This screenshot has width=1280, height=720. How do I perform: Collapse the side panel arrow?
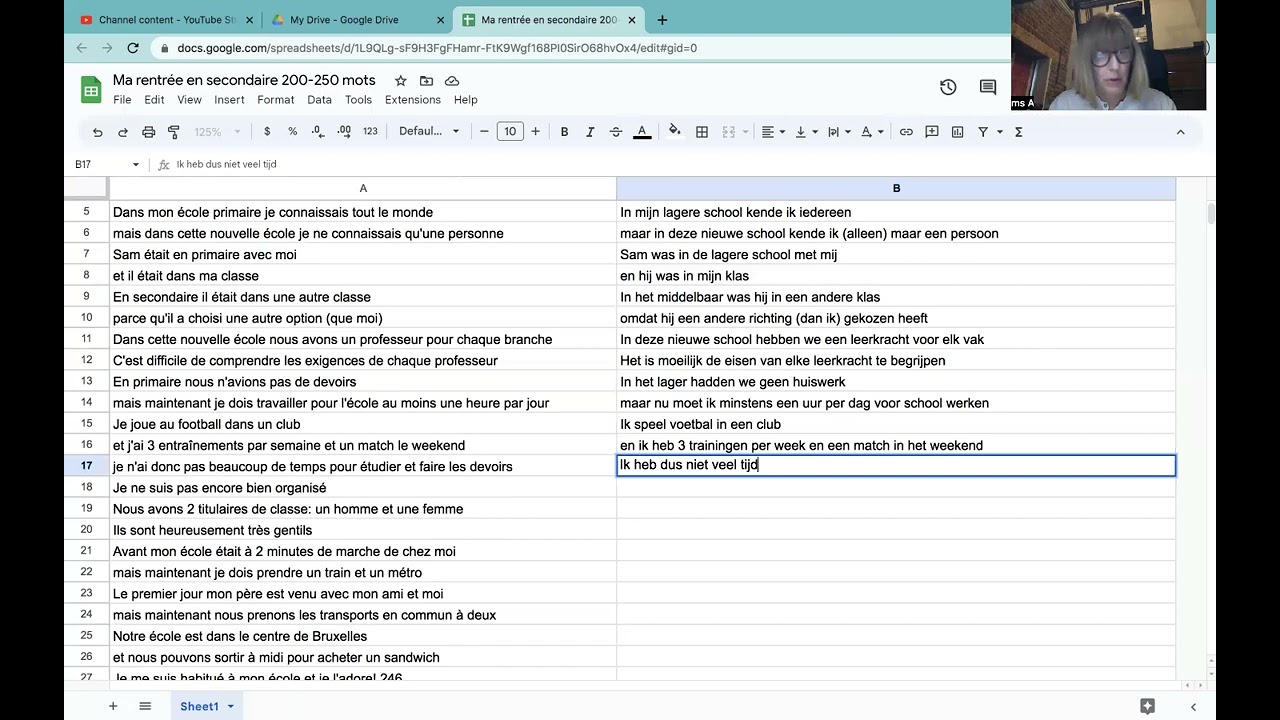[x=1193, y=706]
